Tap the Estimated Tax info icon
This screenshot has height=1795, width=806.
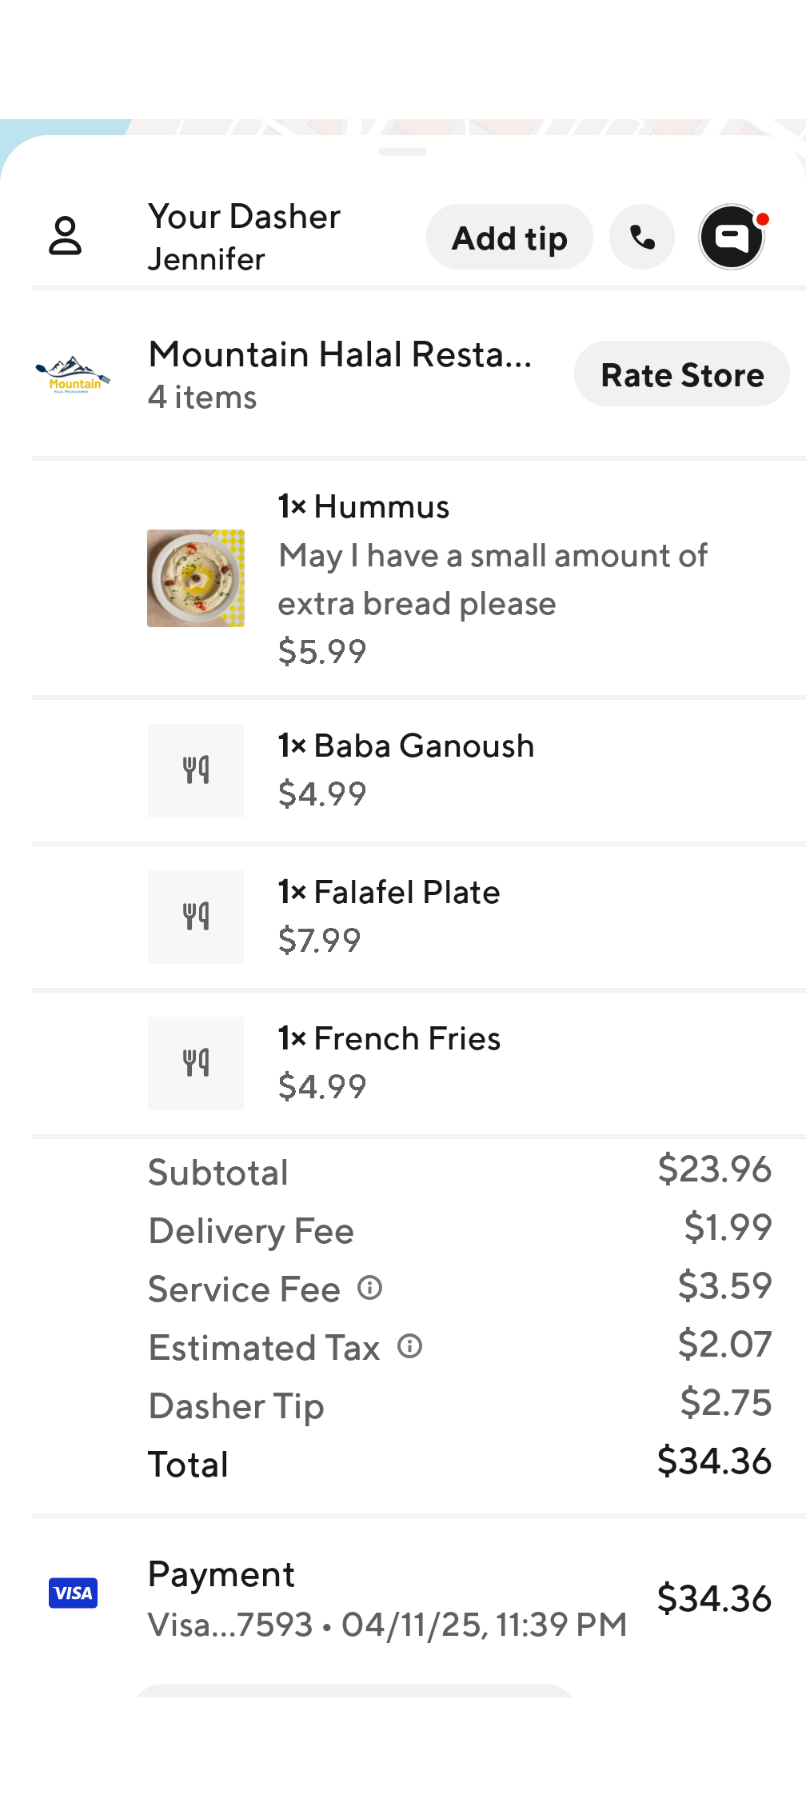tap(410, 1346)
